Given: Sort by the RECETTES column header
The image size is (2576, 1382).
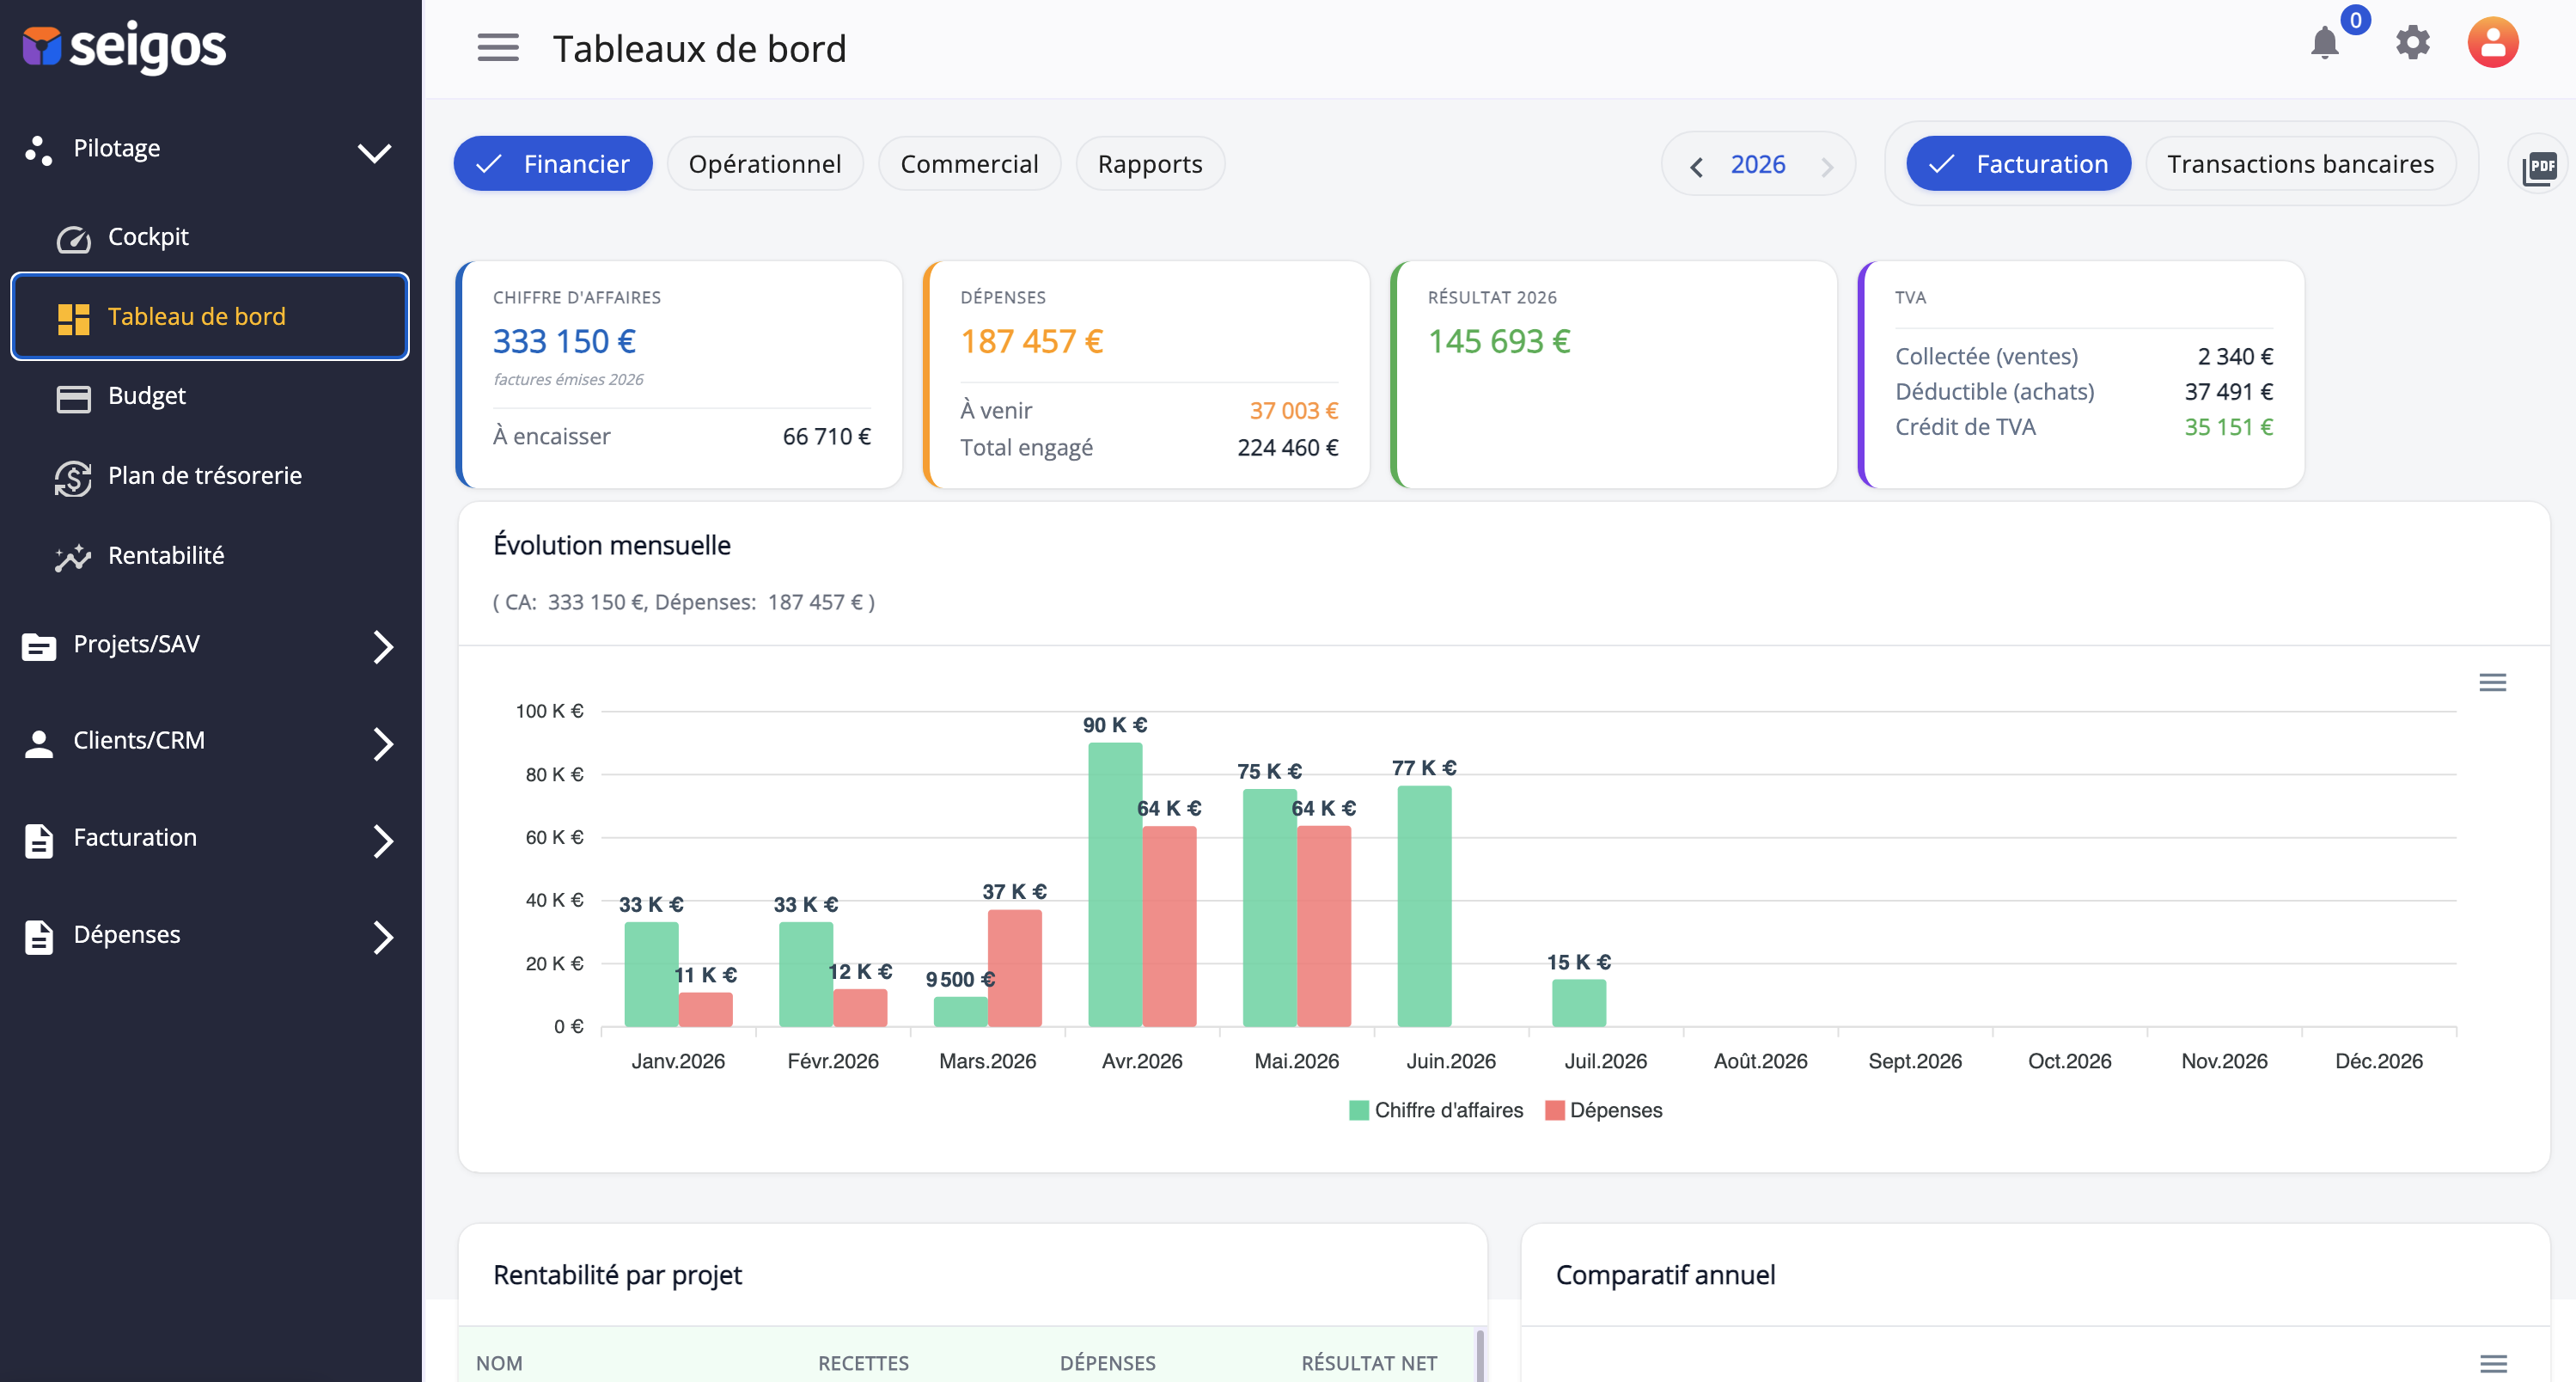Looking at the screenshot, I should tap(863, 1363).
